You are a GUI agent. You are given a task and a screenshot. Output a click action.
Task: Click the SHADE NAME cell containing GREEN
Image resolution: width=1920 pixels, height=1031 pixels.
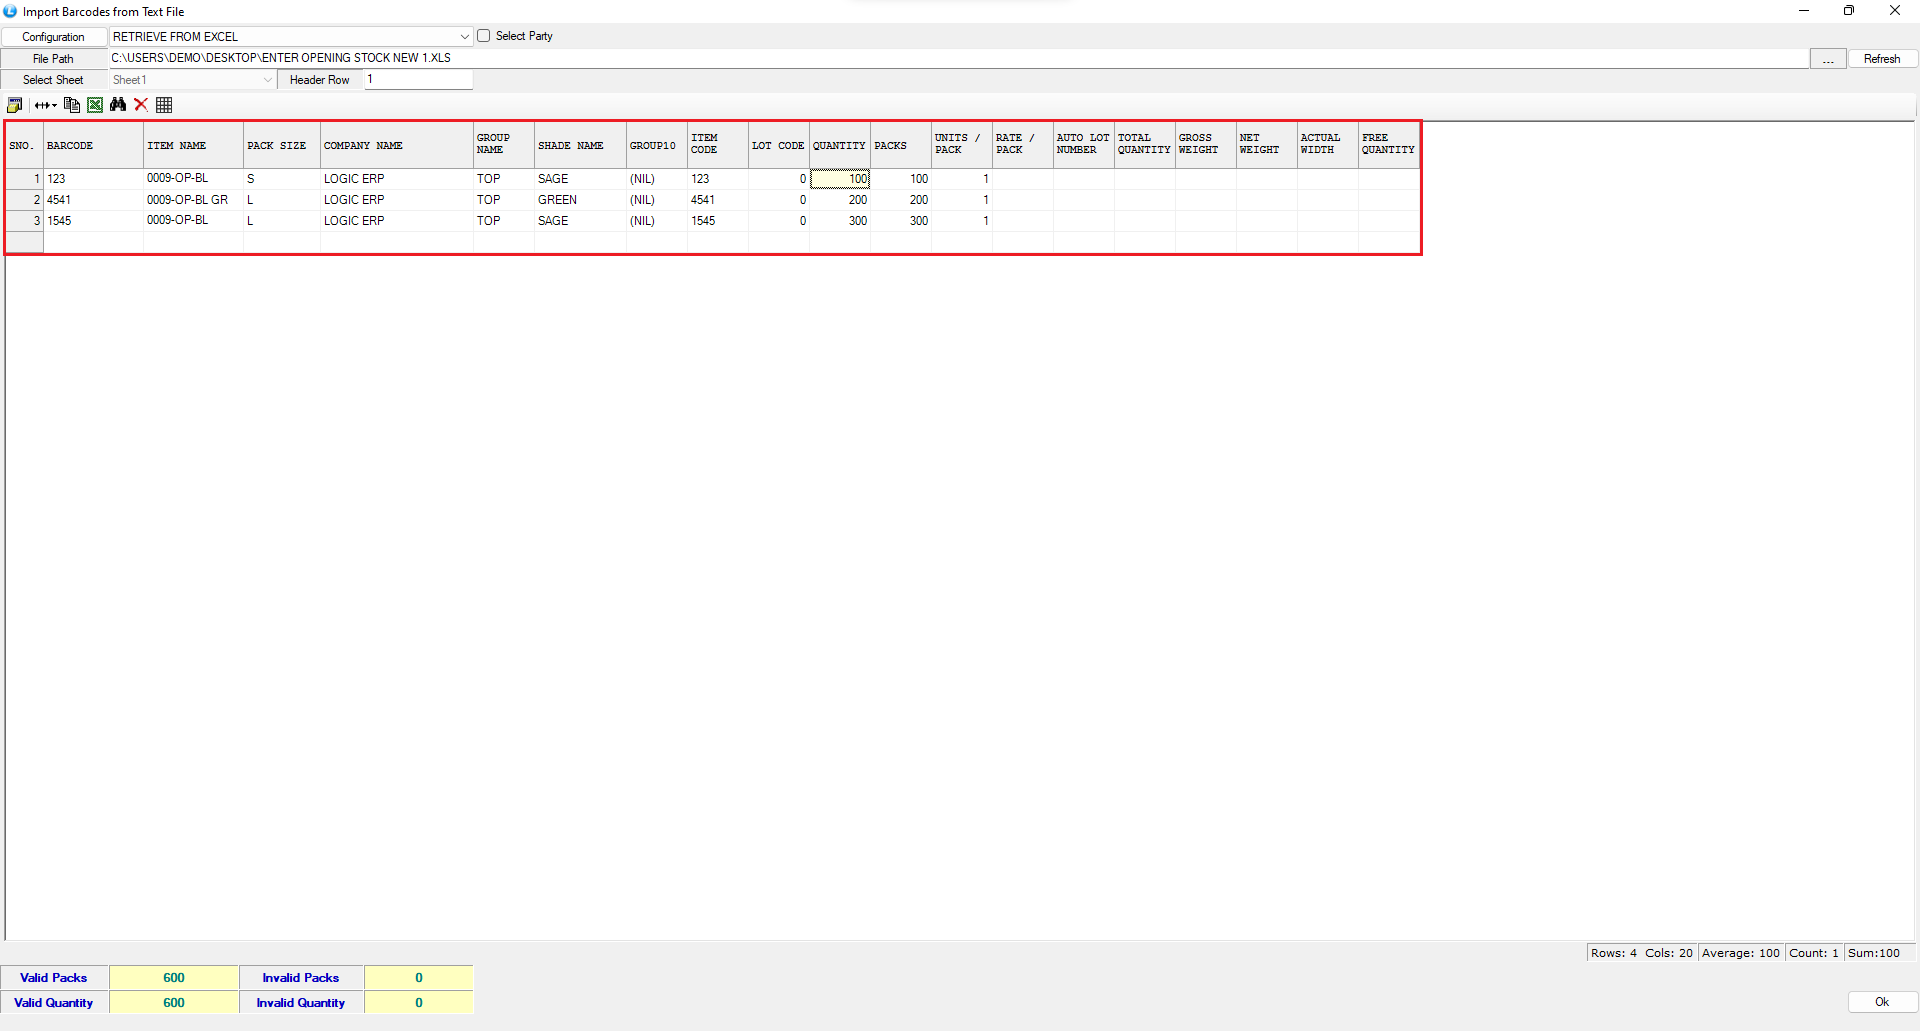[579, 200]
